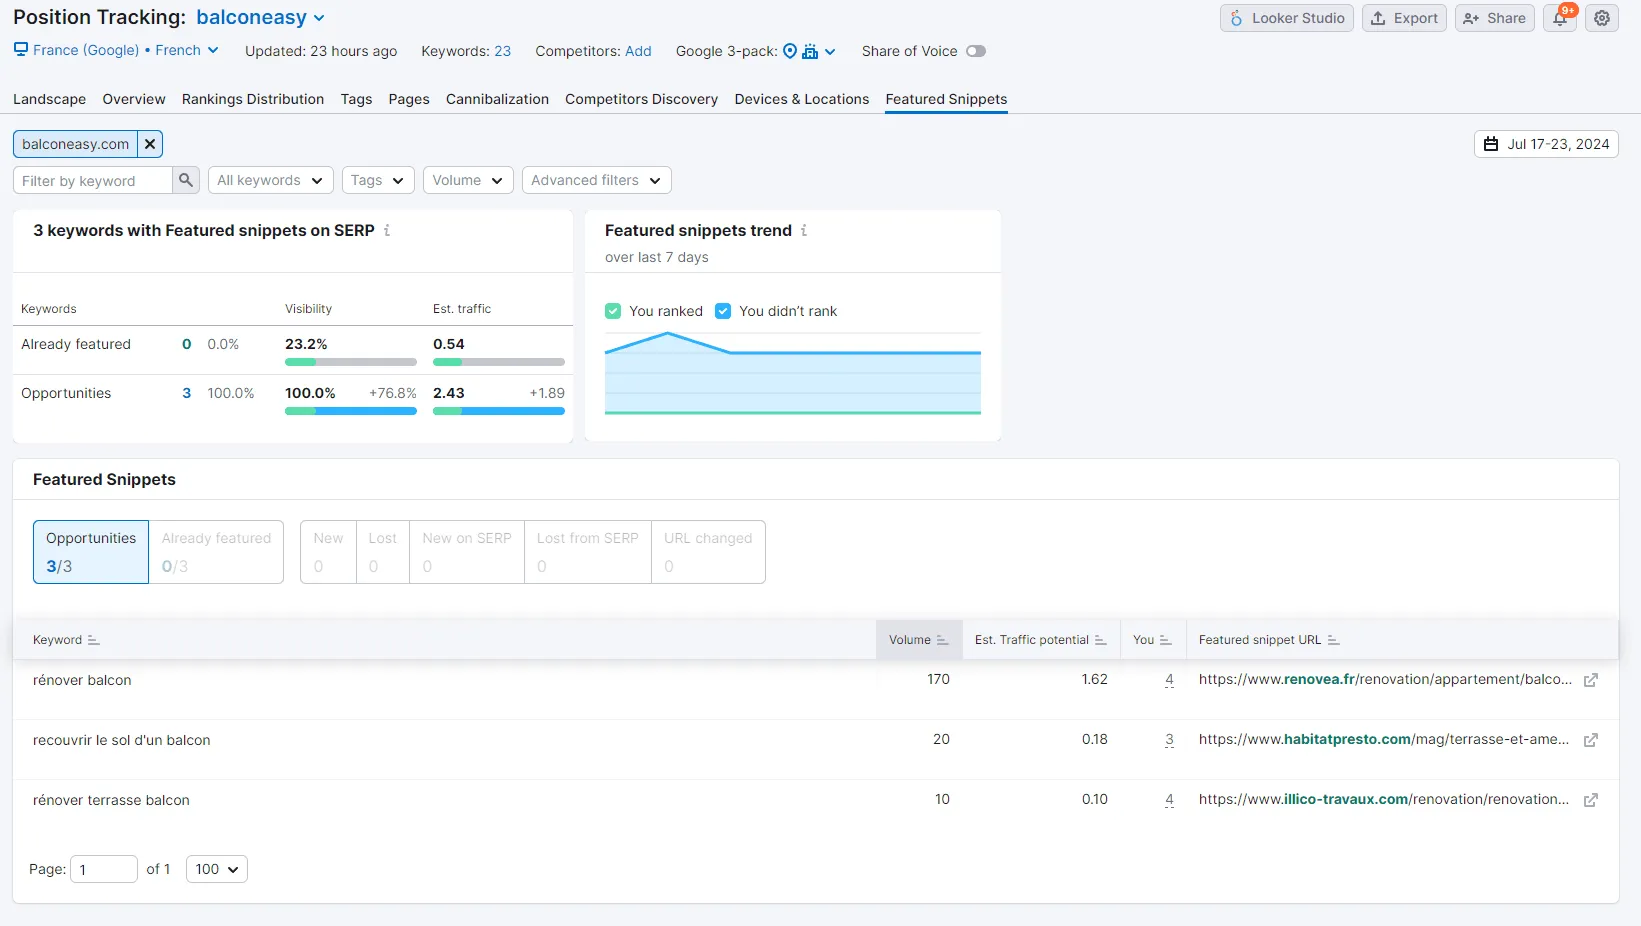Expand balconeasy project dropdown

pos(261,18)
